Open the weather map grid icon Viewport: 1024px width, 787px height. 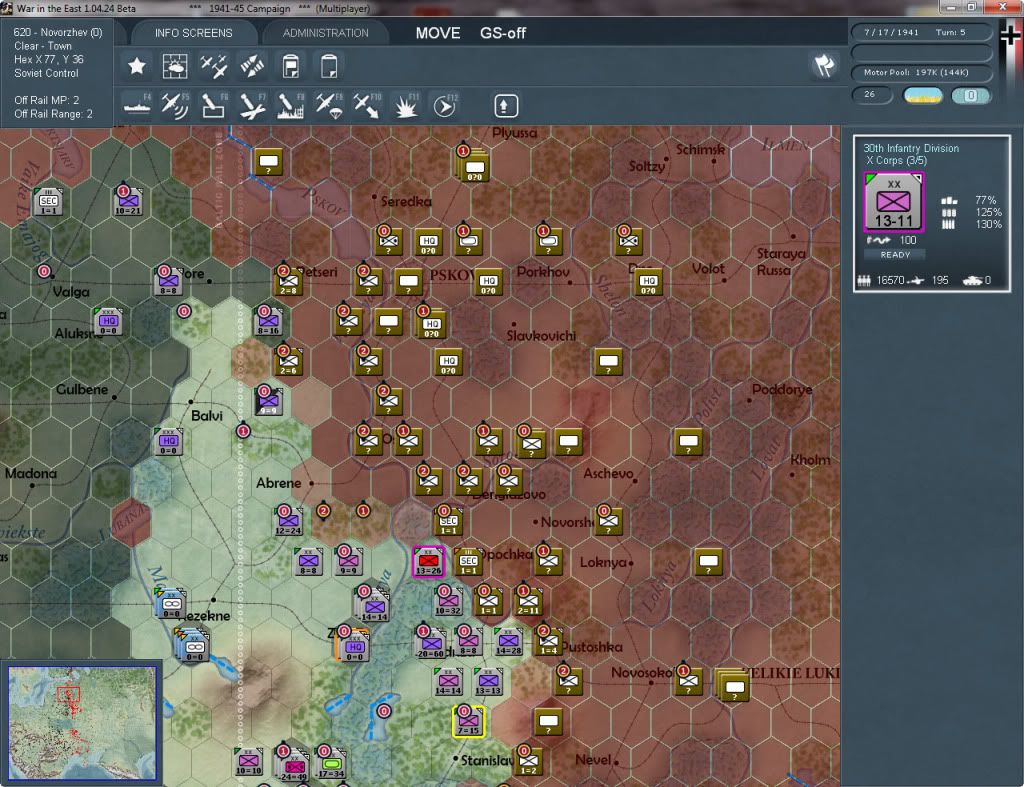tap(175, 66)
